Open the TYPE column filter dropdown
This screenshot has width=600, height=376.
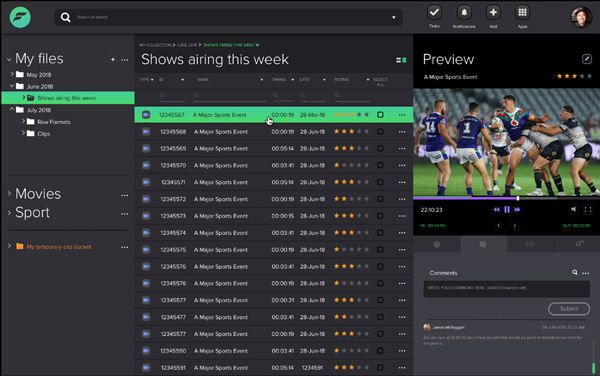pyautogui.click(x=152, y=80)
